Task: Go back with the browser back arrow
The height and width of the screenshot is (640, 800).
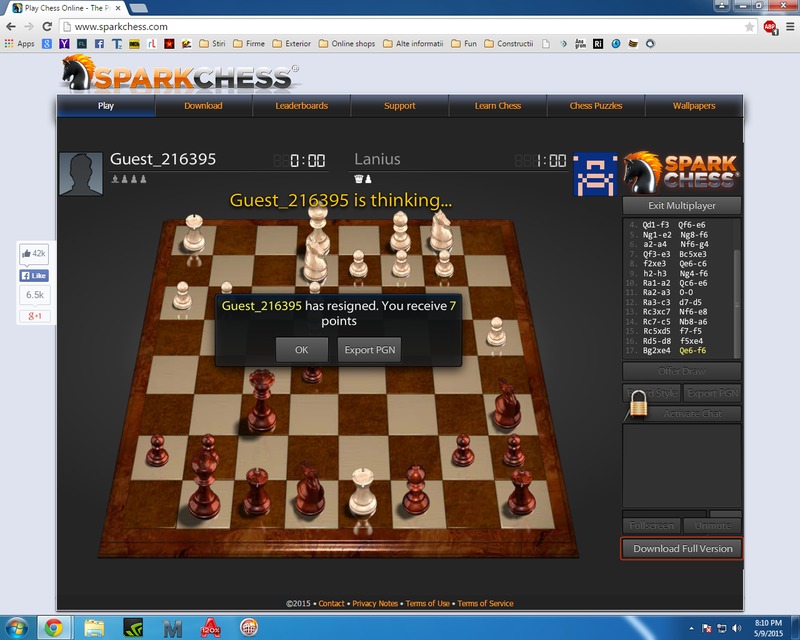Action: [x=11, y=27]
